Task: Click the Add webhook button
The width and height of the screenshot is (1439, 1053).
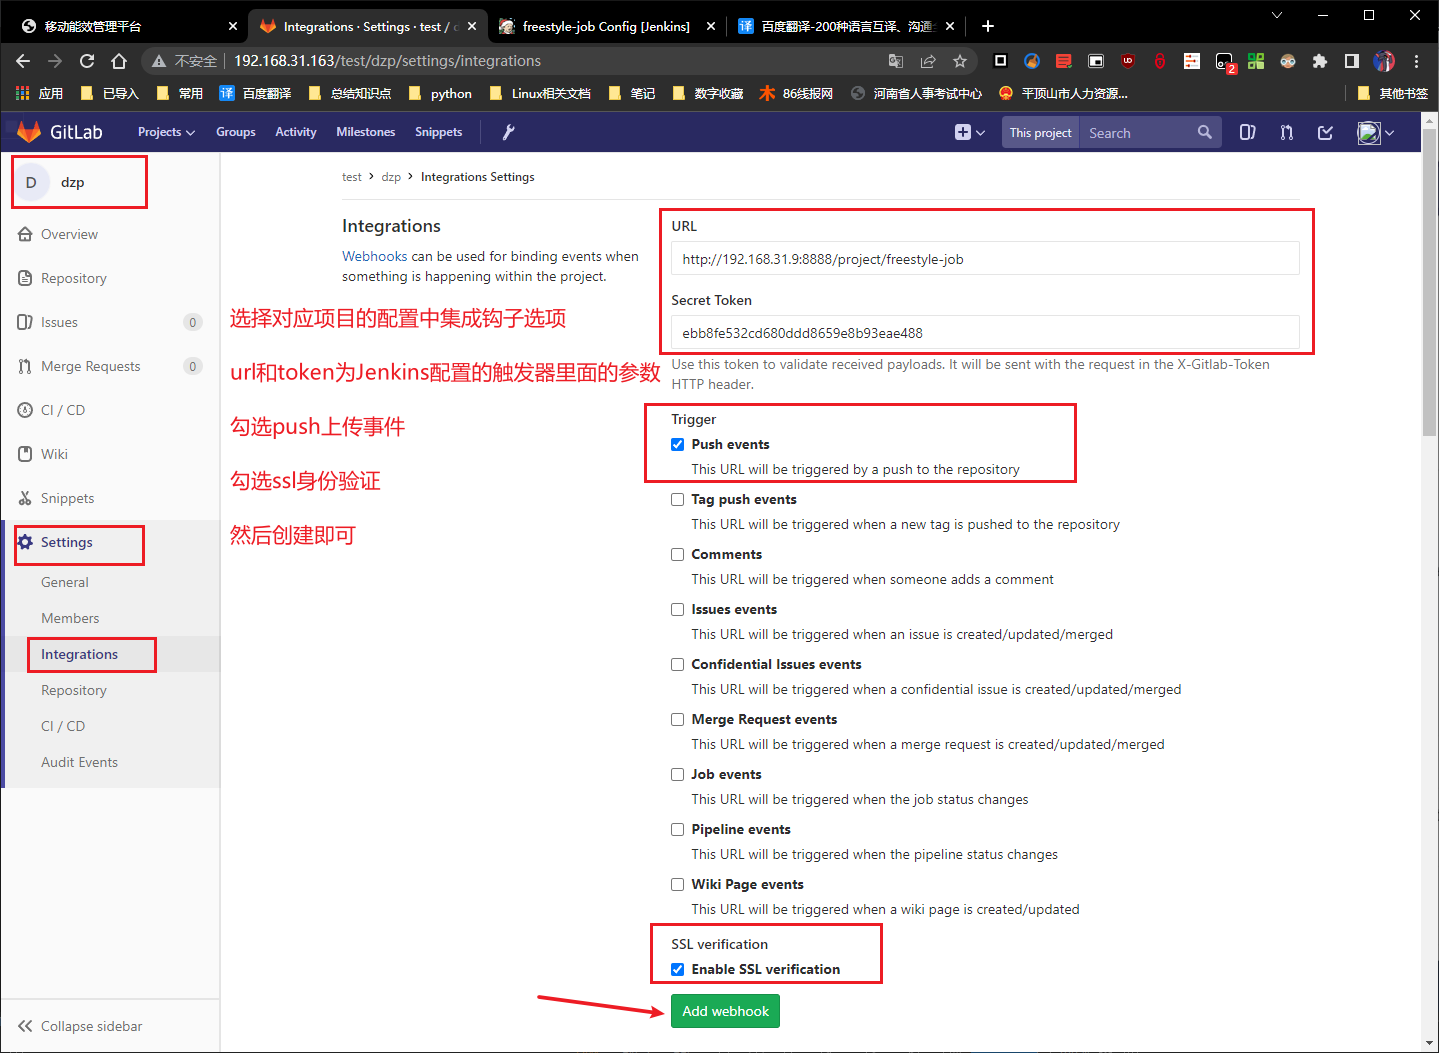Action: pyautogui.click(x=725, y=1011)
